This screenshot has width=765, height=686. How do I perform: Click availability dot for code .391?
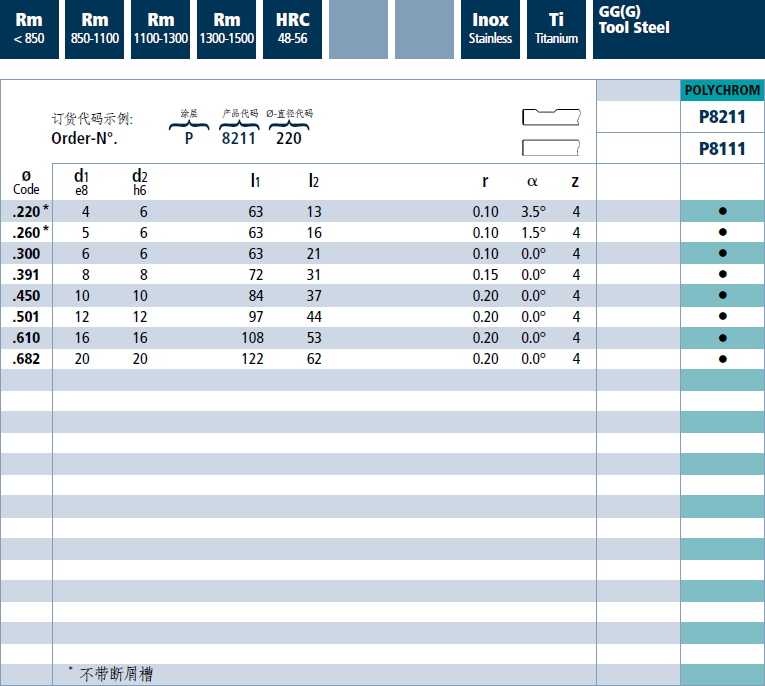pos(723,274)
